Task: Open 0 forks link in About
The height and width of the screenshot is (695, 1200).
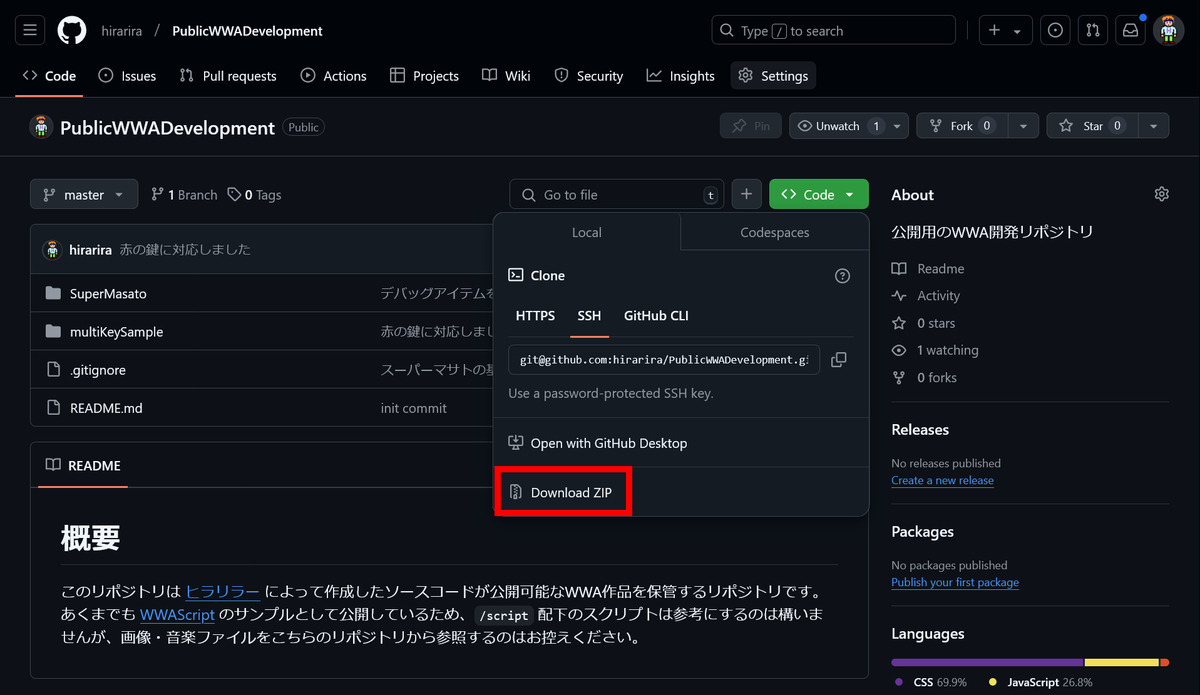Action: (924, 378)
